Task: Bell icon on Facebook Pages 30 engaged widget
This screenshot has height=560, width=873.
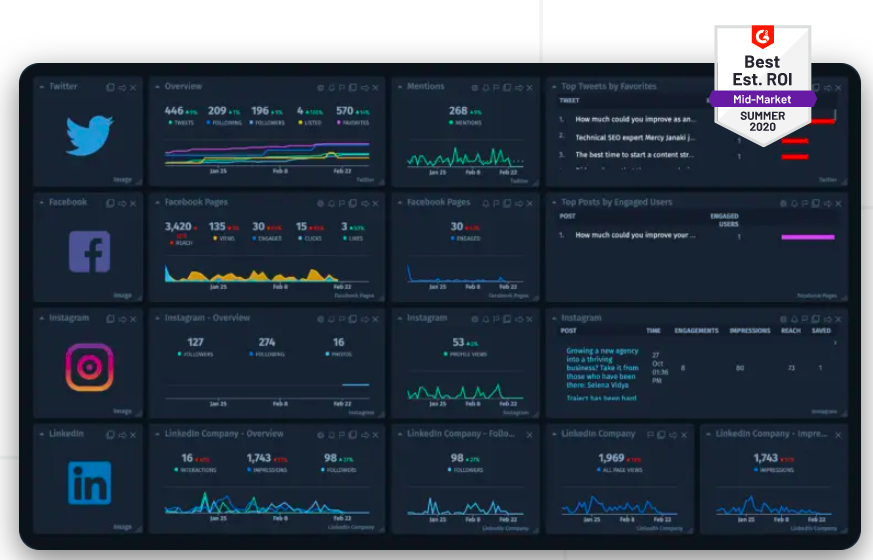Action: pos(485,203)
